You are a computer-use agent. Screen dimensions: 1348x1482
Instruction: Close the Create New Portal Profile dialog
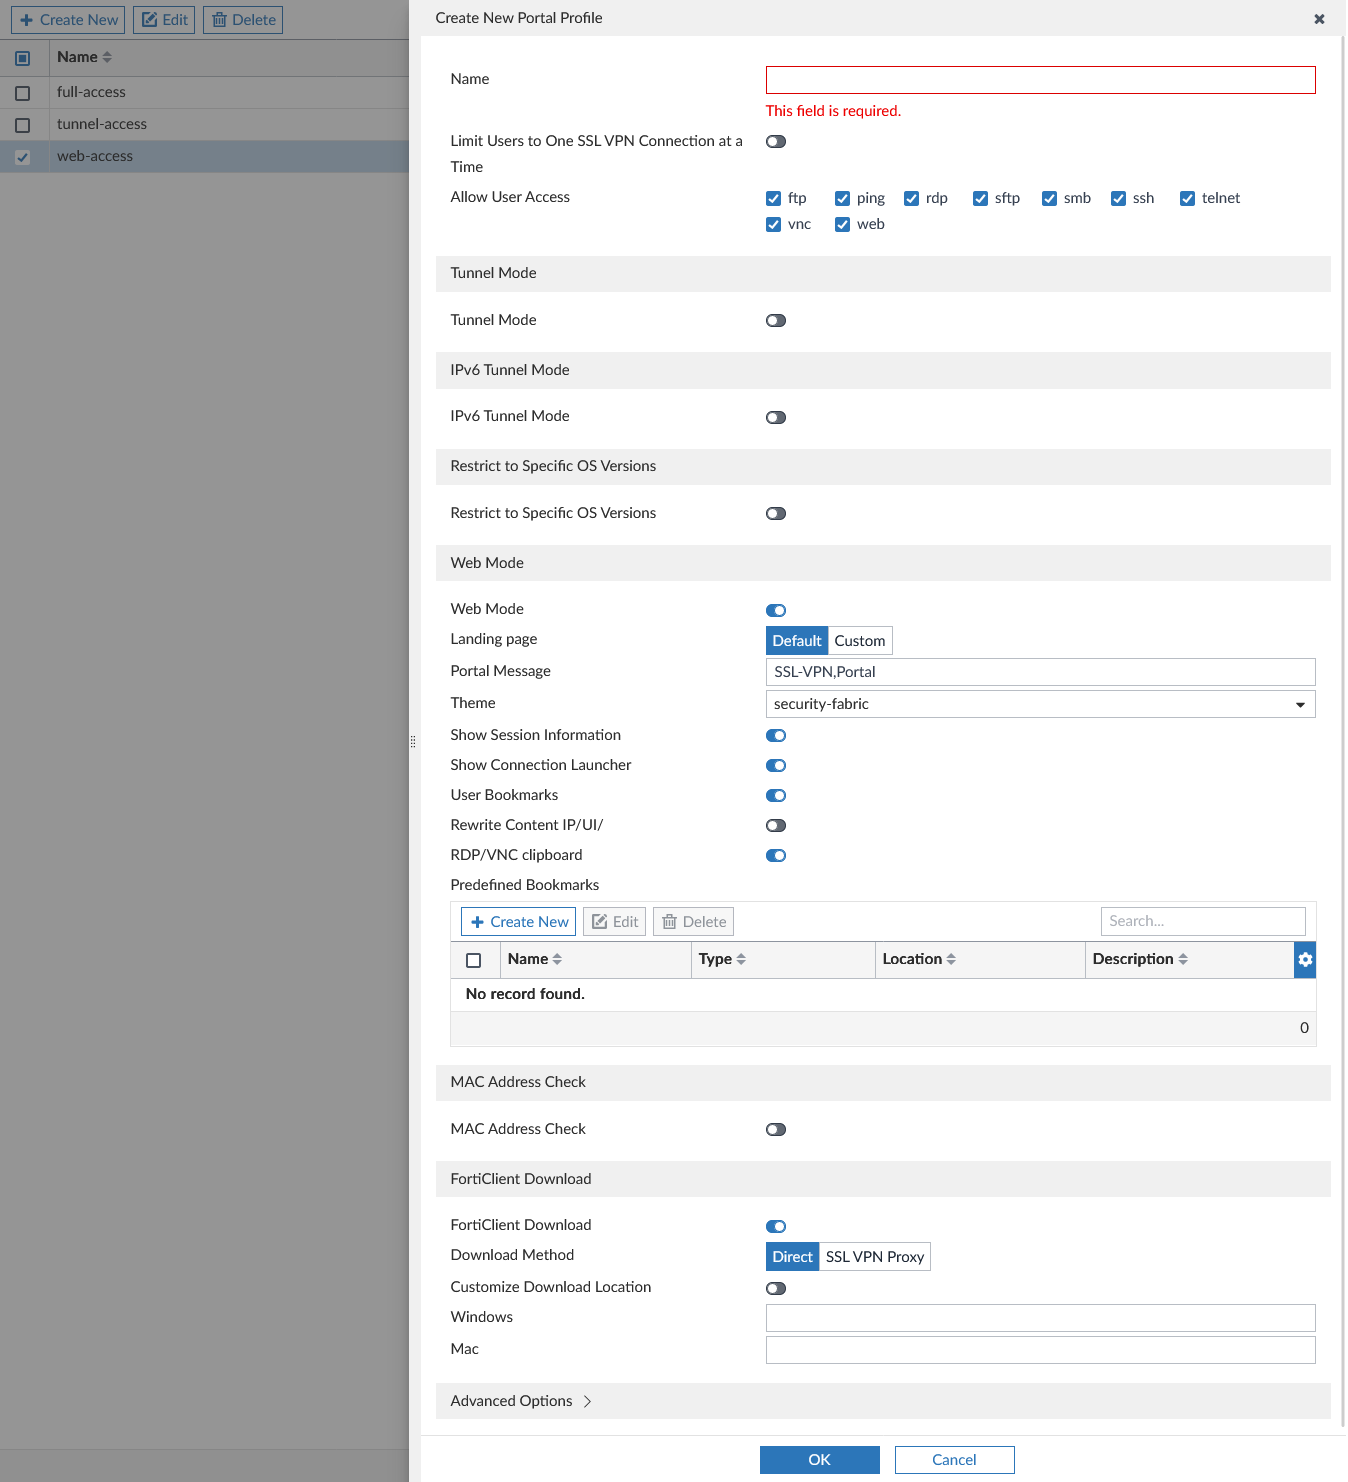(1318, 18)
